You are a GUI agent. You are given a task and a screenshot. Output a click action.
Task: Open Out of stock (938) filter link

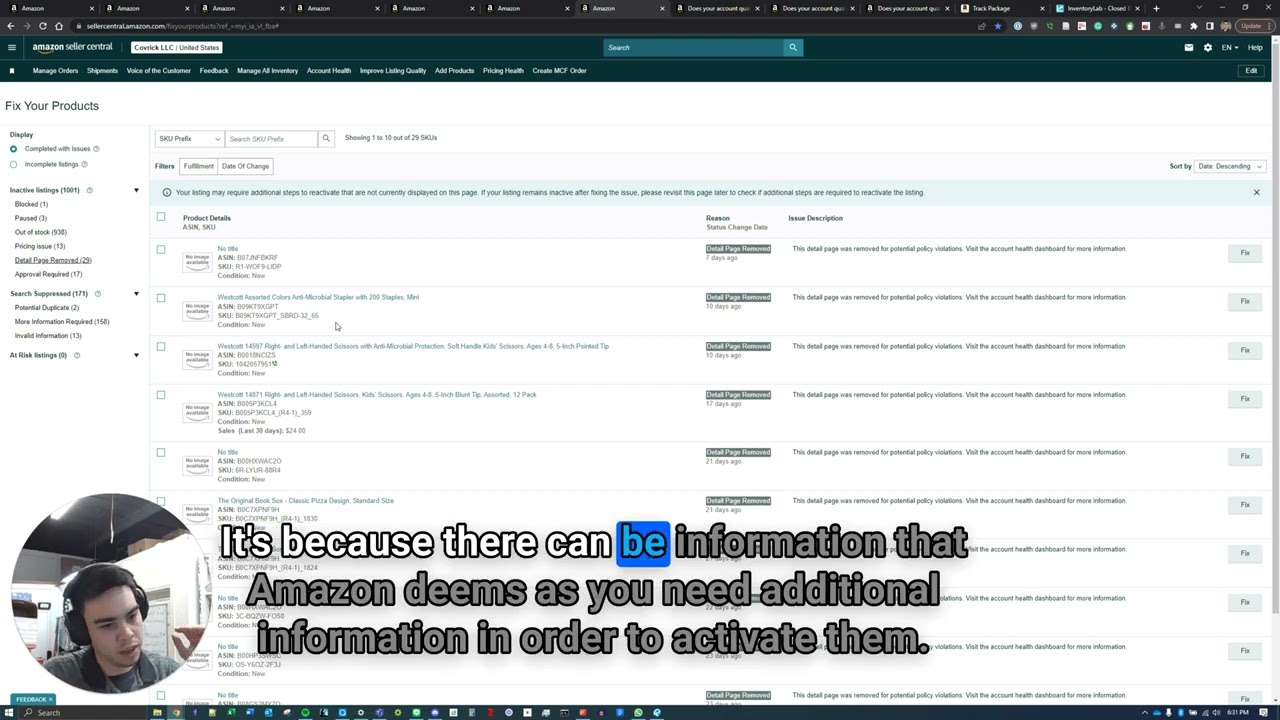pos(41,232)
